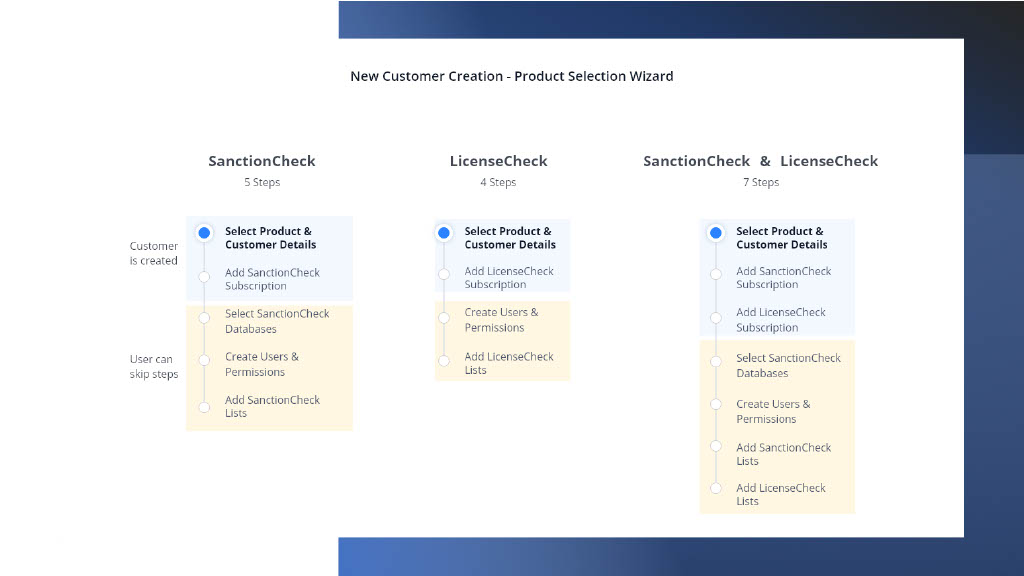This screenshot has width=1024, height=576.
Task: Click the 'SanctionCheck & LicenseCheck' heading
Action: 761,161
